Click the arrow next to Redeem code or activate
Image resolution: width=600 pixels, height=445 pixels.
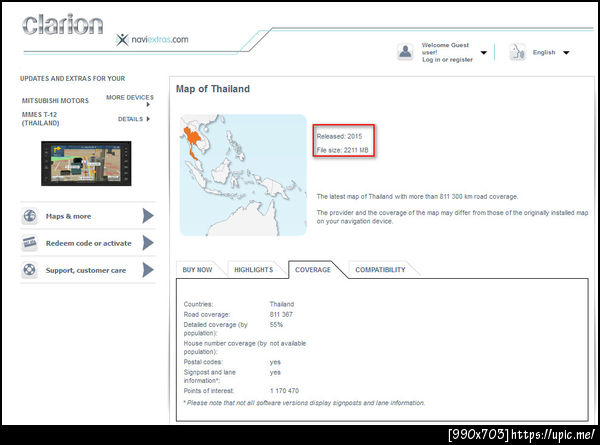click(148, 243)
